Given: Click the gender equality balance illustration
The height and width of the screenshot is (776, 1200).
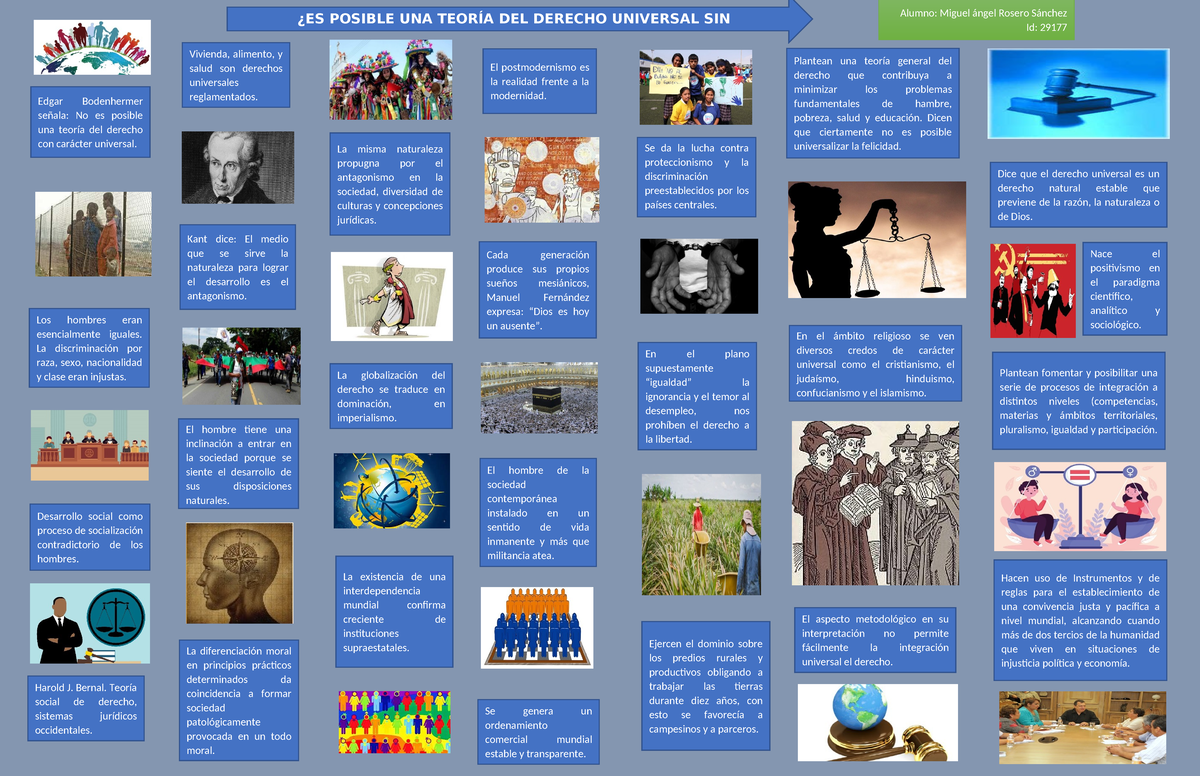Looking at the screenshot, I should [1080, 506].
